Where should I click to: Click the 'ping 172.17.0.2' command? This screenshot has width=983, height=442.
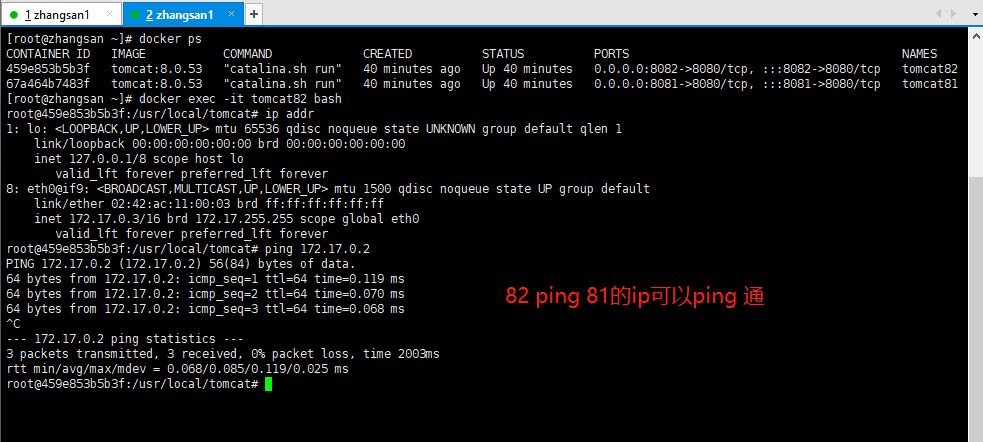[317, 249]
